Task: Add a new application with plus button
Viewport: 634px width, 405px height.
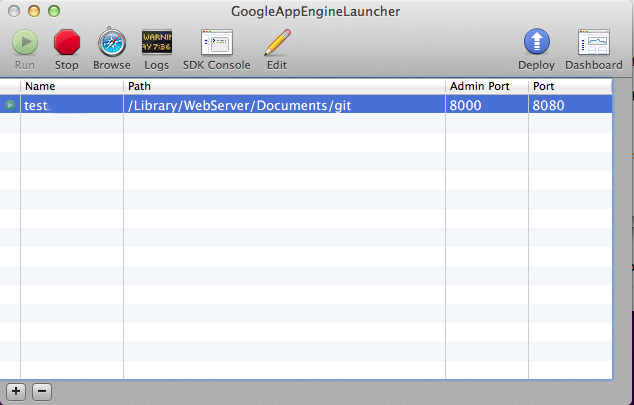Action: 16,391
